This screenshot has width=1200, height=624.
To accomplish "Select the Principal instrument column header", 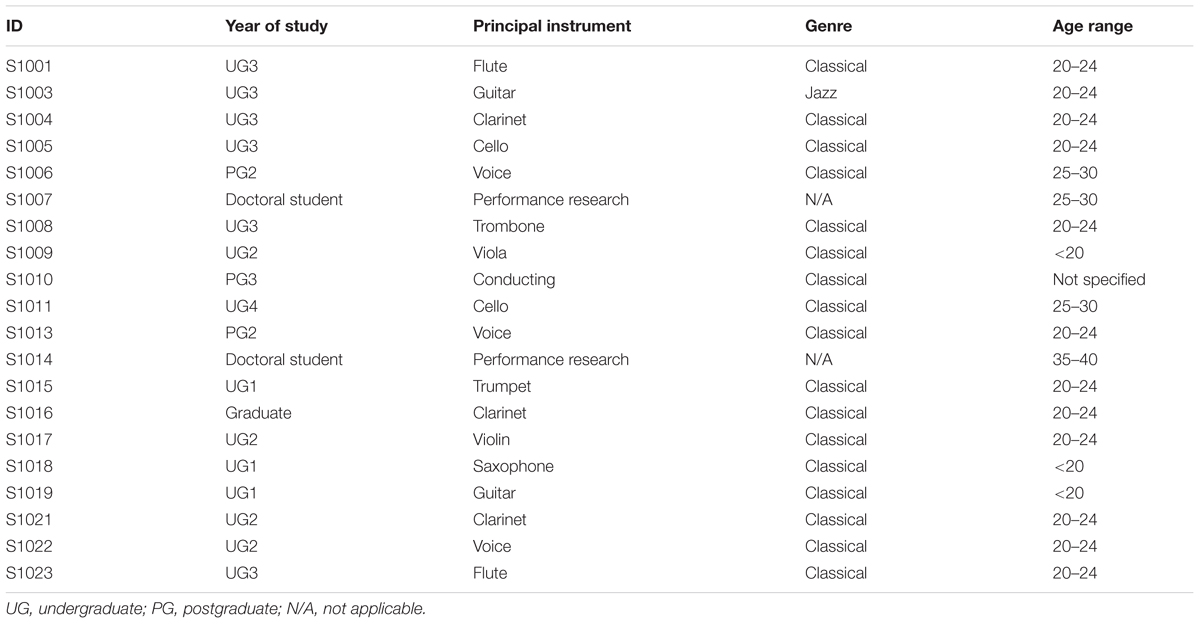I will click(551, 27).
